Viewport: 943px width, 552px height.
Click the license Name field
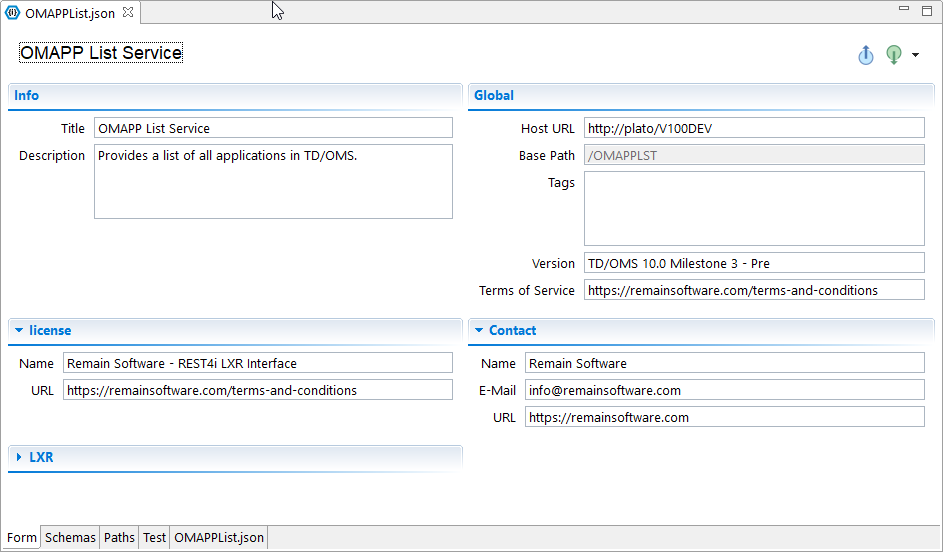point(257,363)
